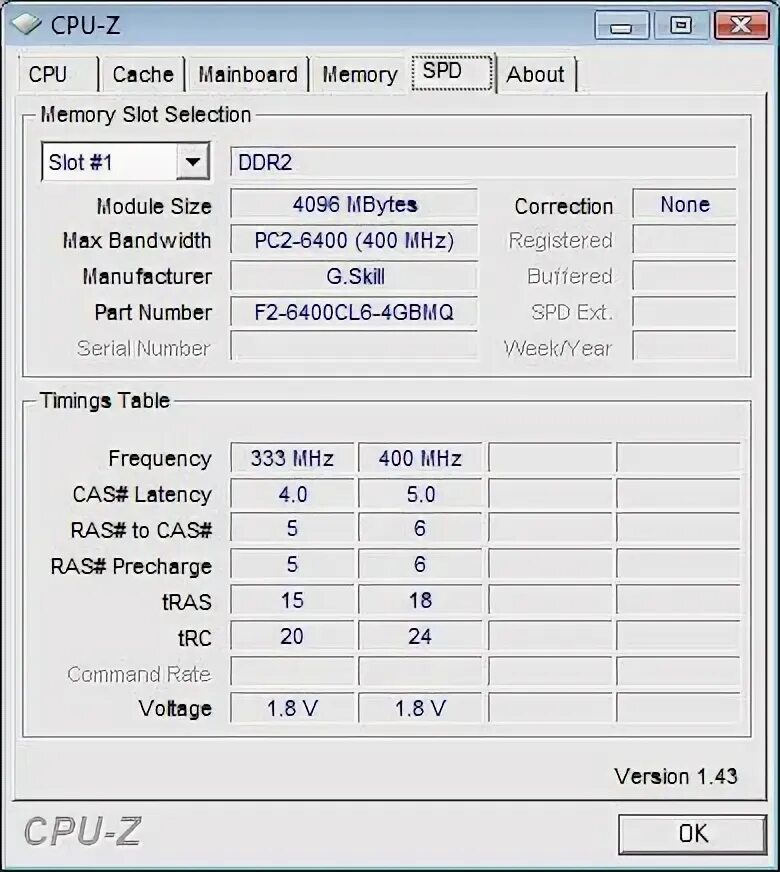Expand the Slot #1 dropdown arrow
This screenshot has width=780, height=872.
point(192,162)
